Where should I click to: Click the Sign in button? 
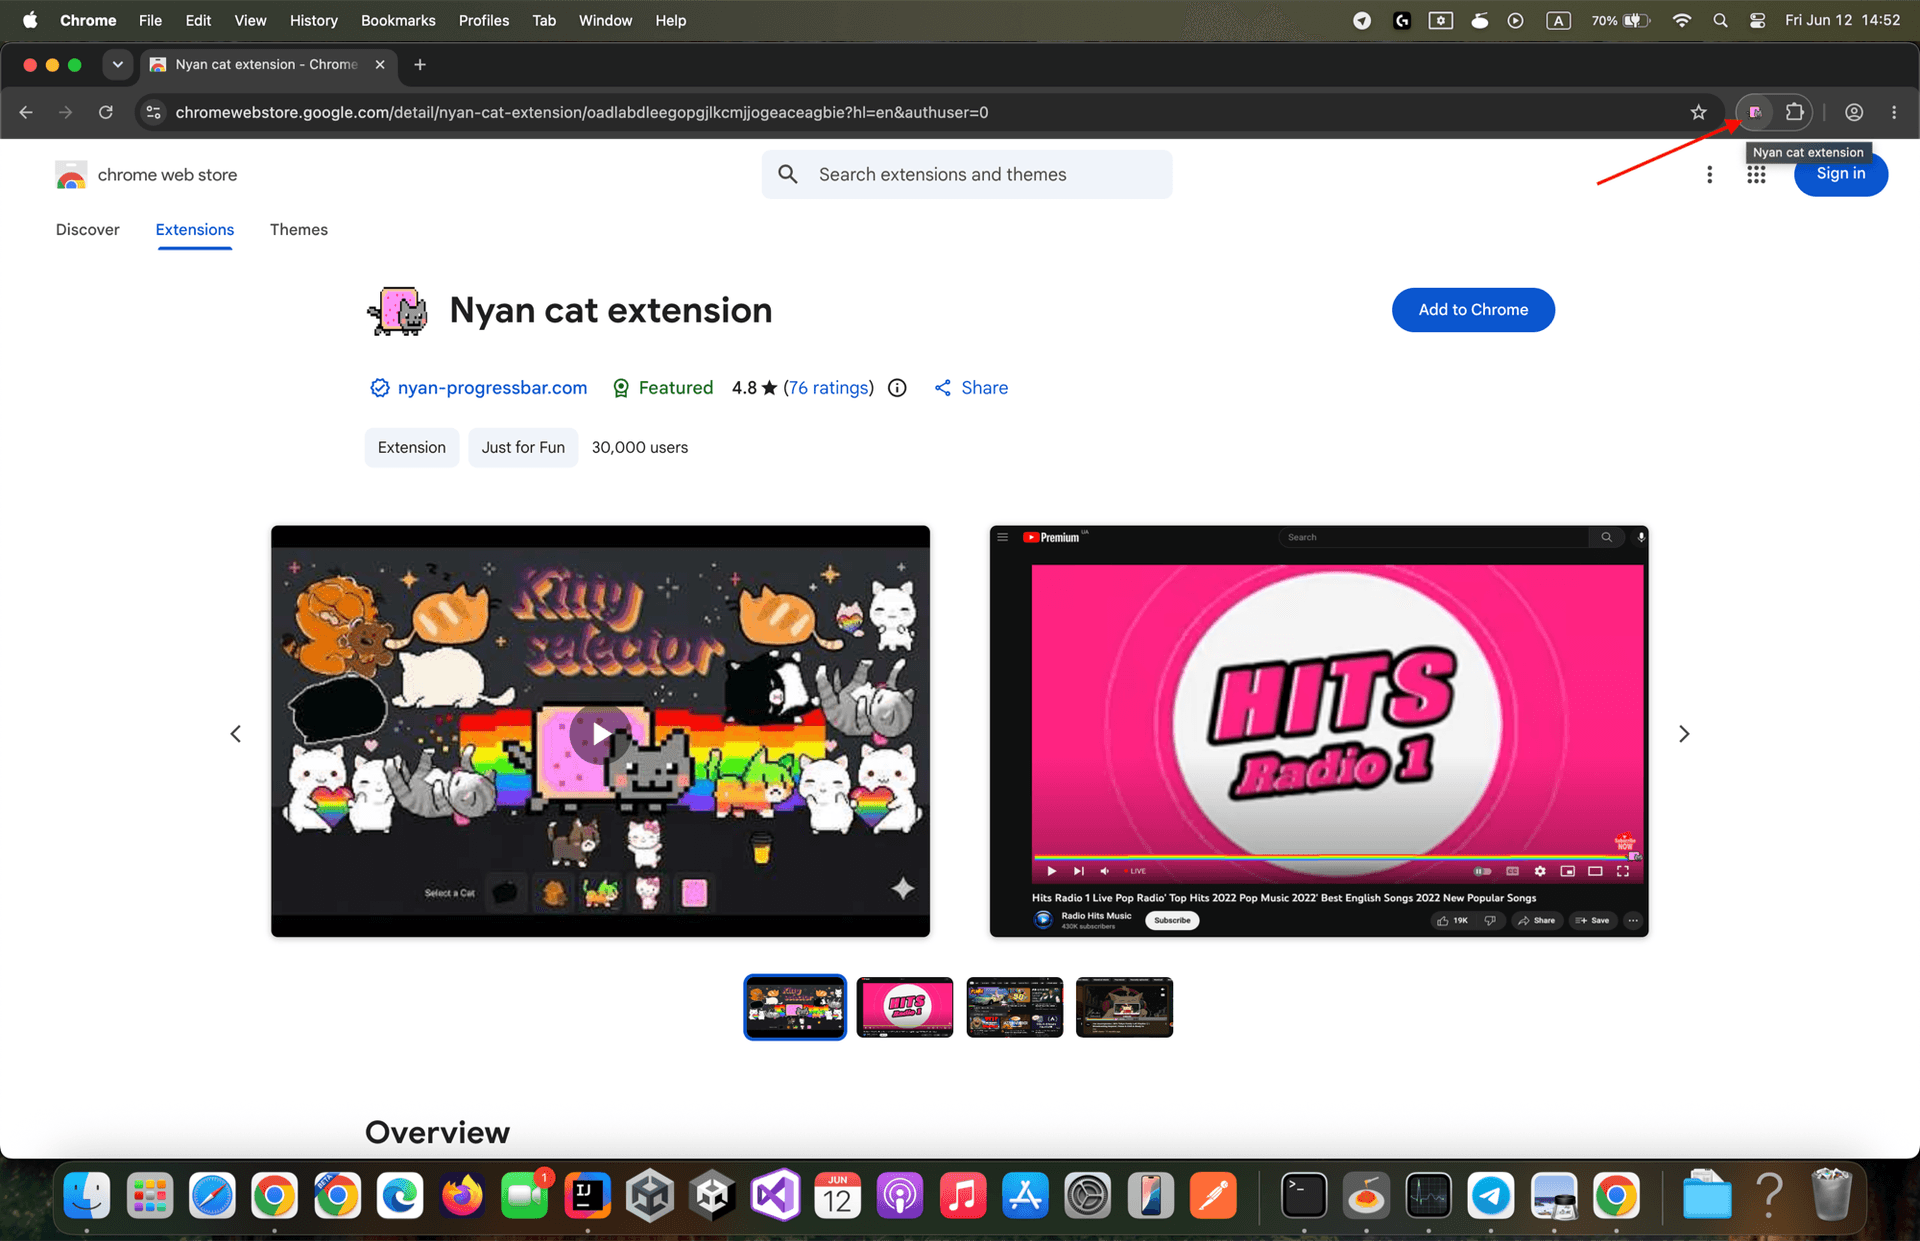pyautogui.click(x=1841, y=174)
